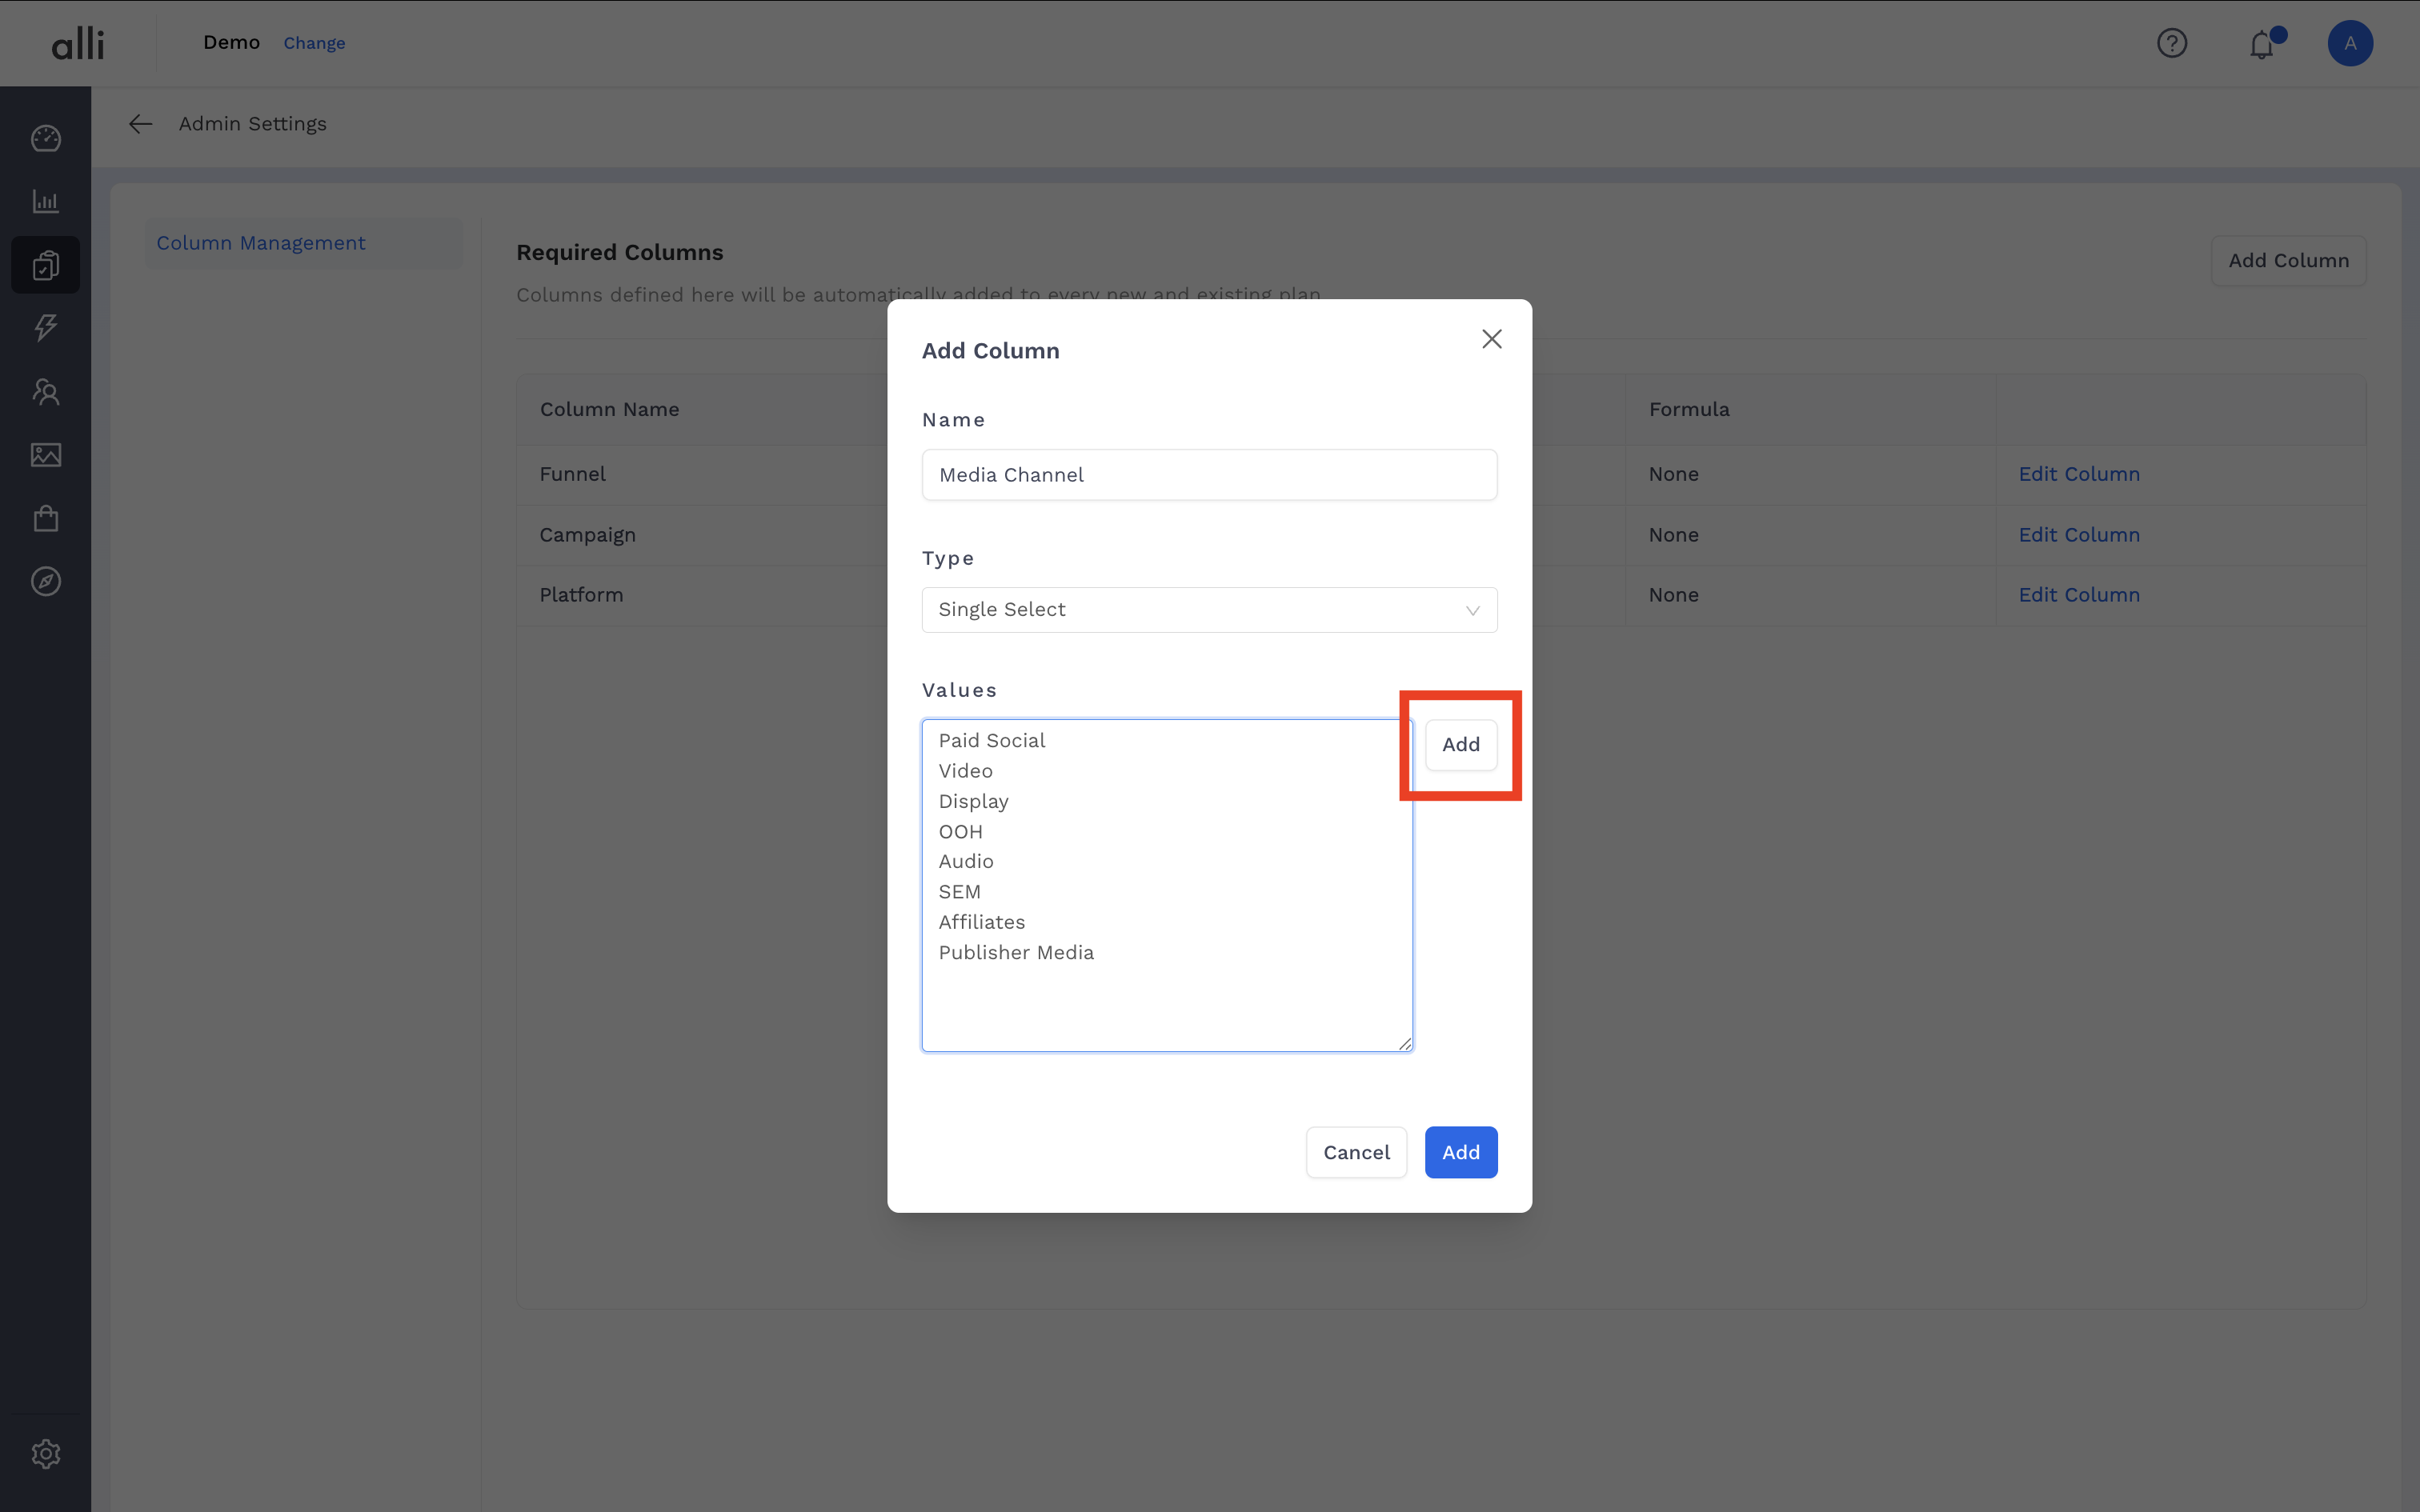Open the settings gear at sidebar bottom
This screenshot has height=1512, width=2420.
[x=46, y=1453]
